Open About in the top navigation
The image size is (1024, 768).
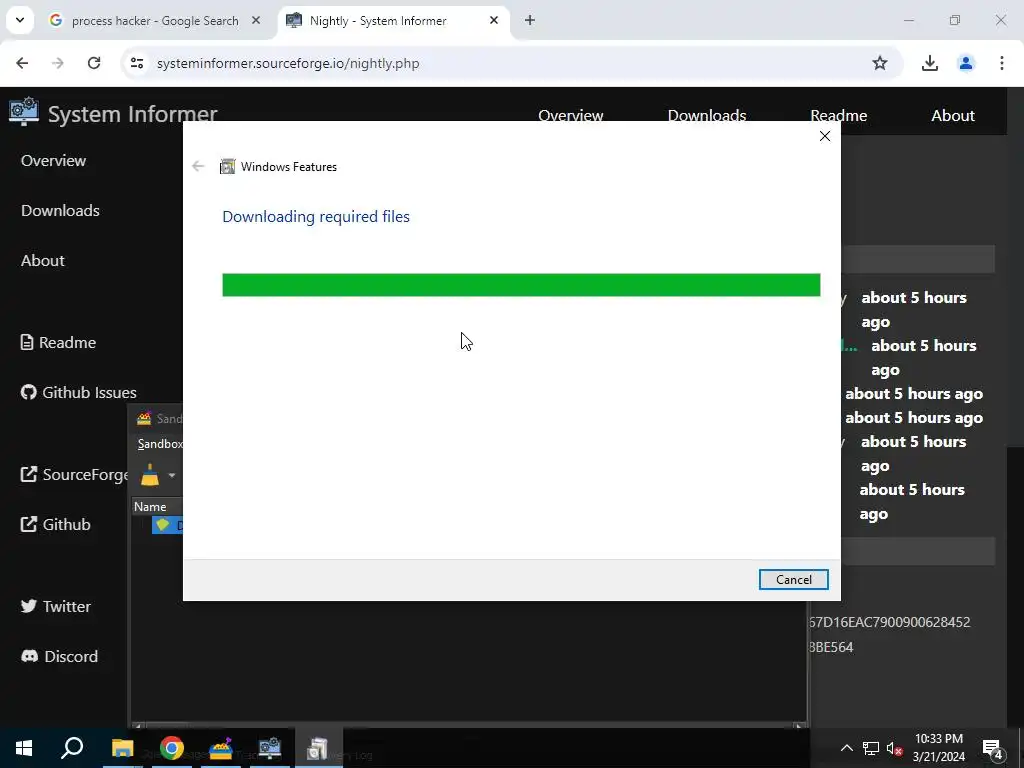pos(953,116)
